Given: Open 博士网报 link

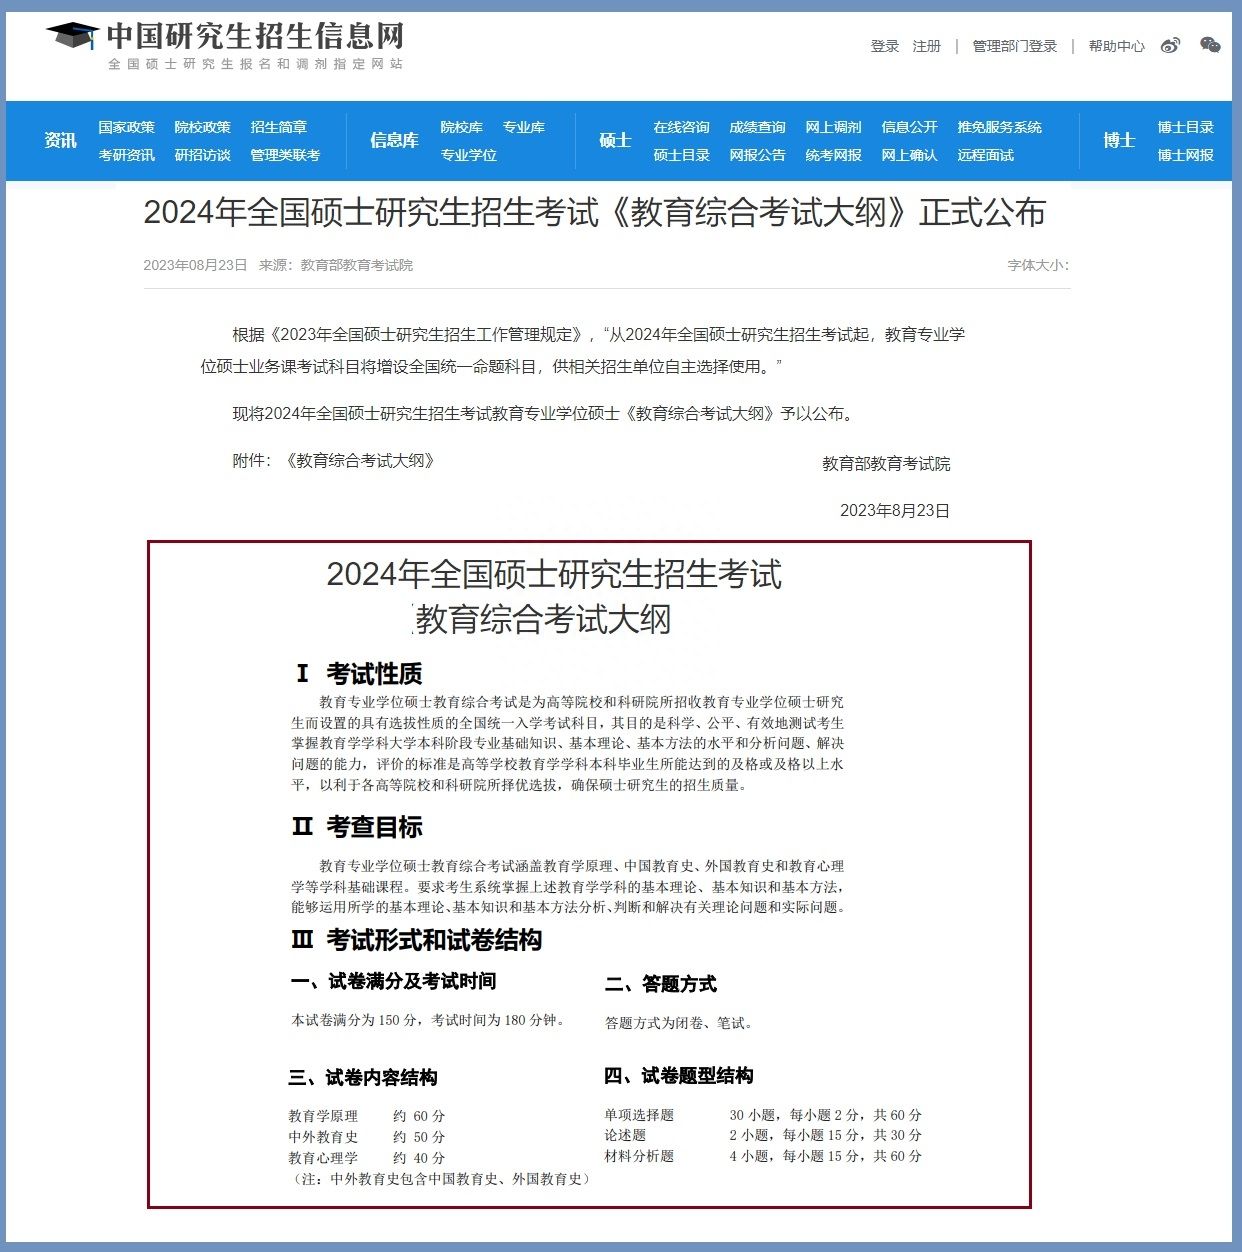Looking at the screenshot, I should click(x=1186, y=155).
